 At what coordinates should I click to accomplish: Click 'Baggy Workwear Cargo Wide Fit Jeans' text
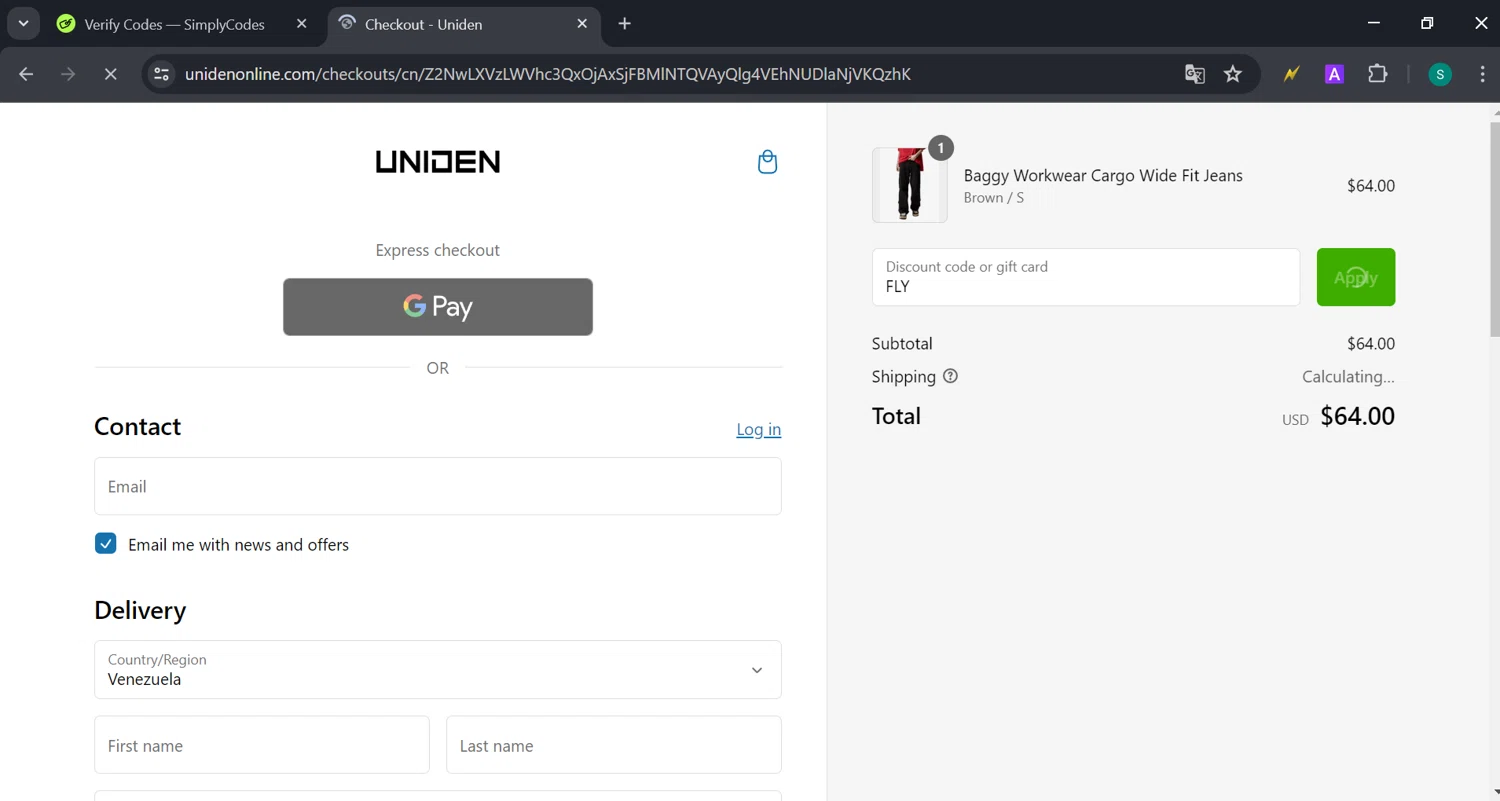coord(1103,176)
